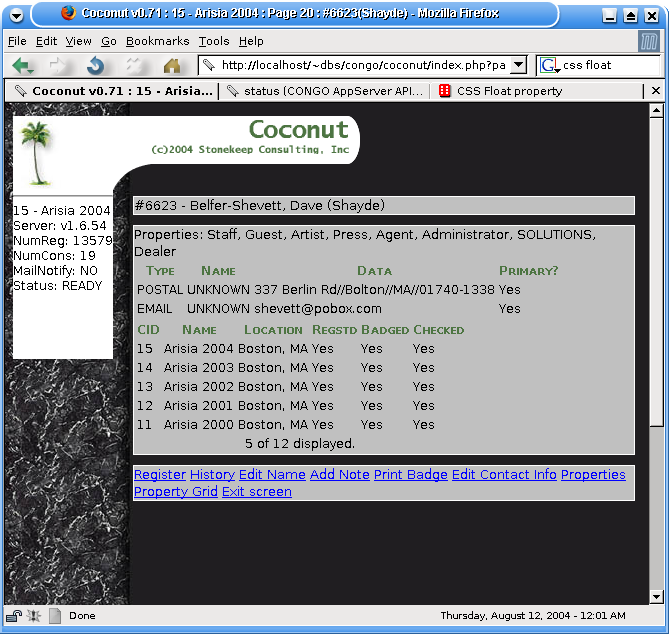Image resolution: width=669 pixels, height=634 pixels.
Task: Click the page document icon in status bar
Action: coord(55,616)
